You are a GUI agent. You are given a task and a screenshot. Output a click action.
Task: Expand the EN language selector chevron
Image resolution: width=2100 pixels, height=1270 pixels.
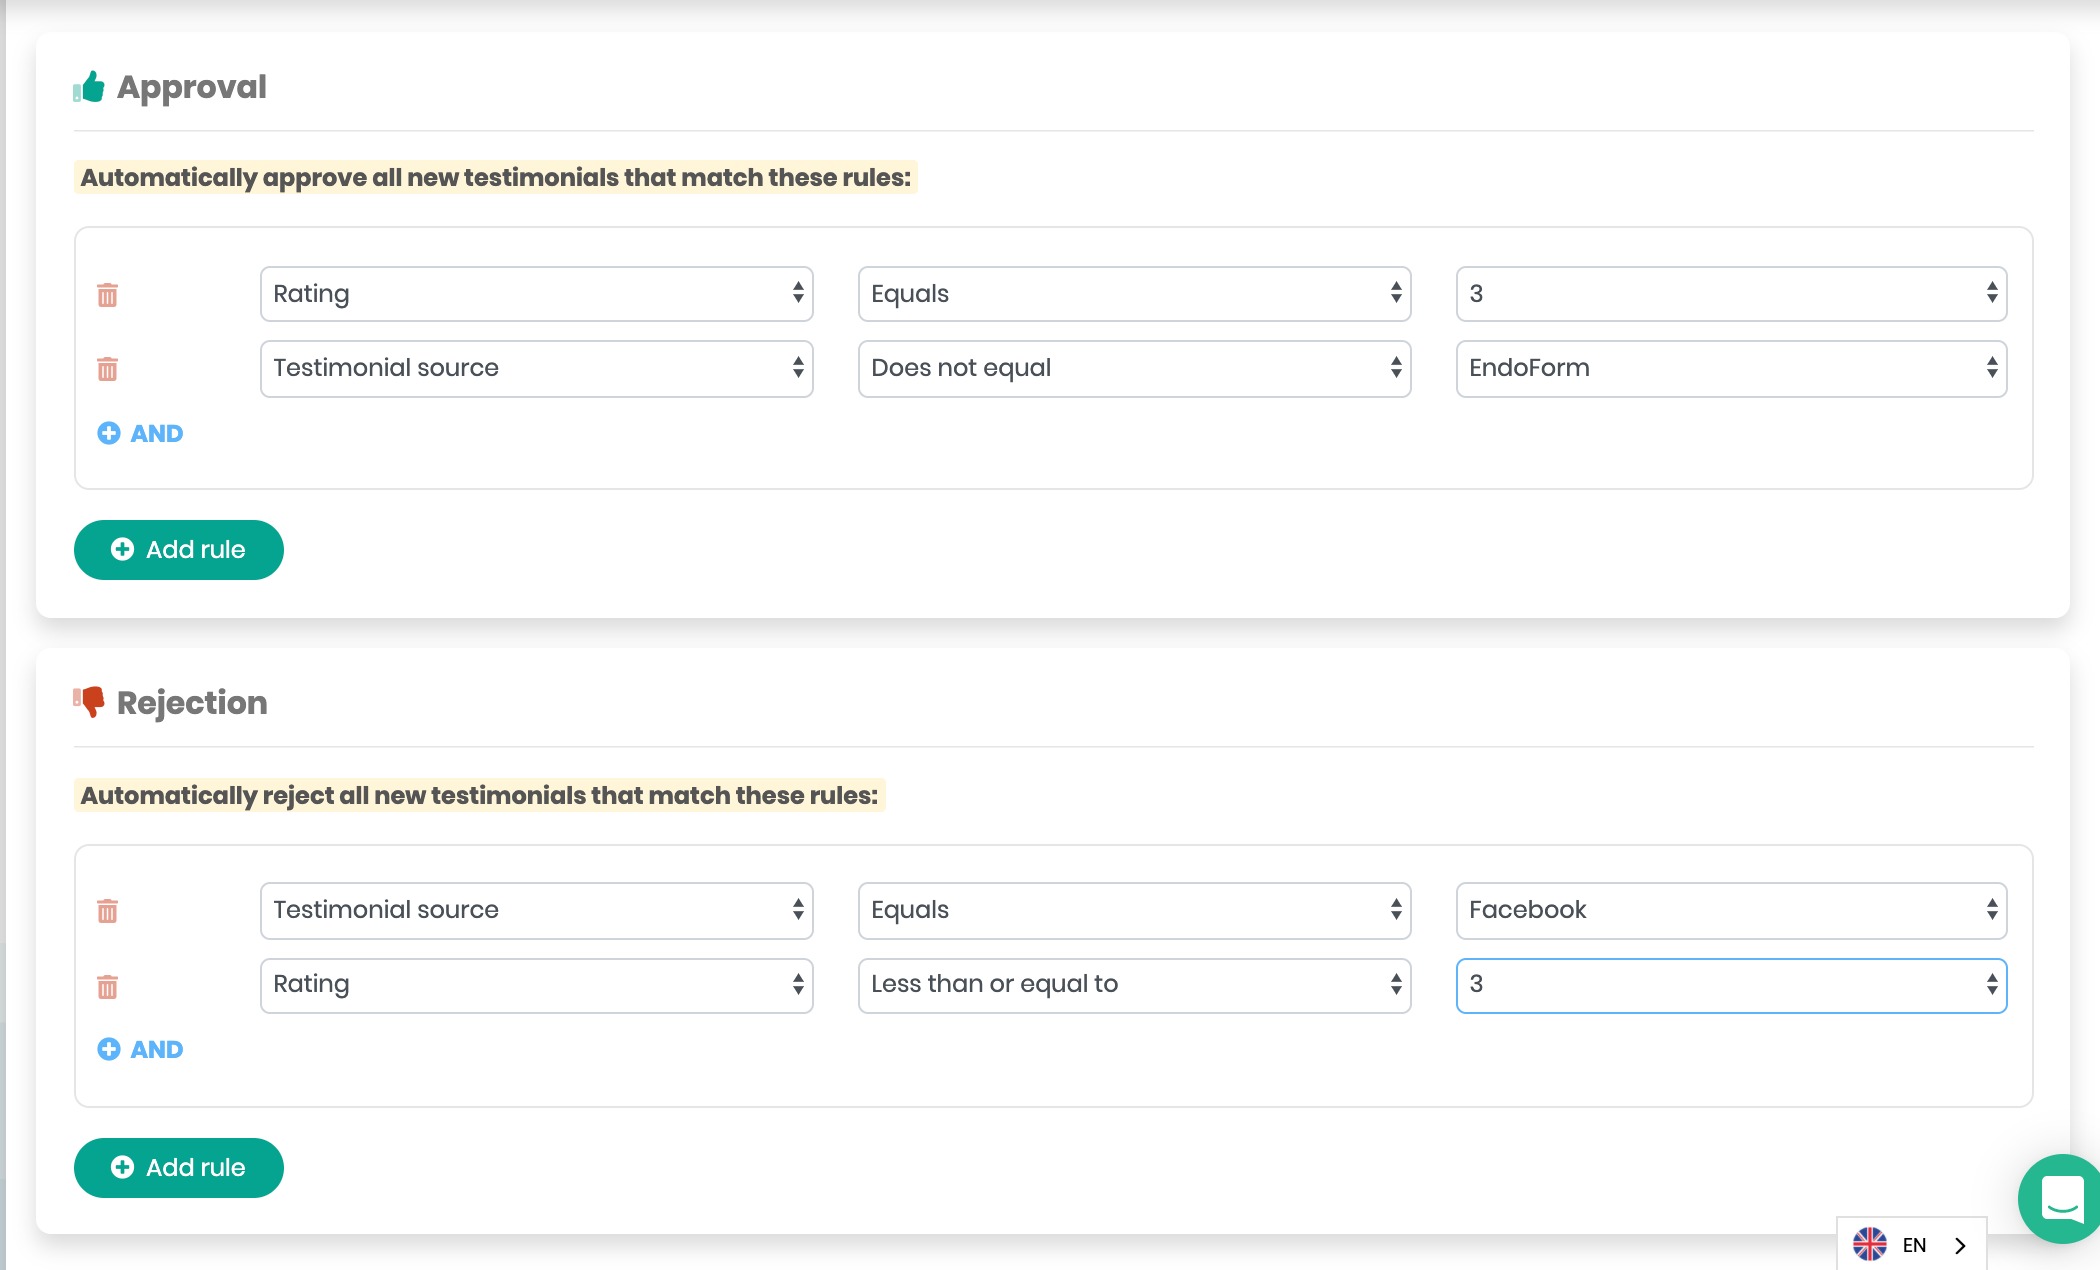tap(1960, 1245)
